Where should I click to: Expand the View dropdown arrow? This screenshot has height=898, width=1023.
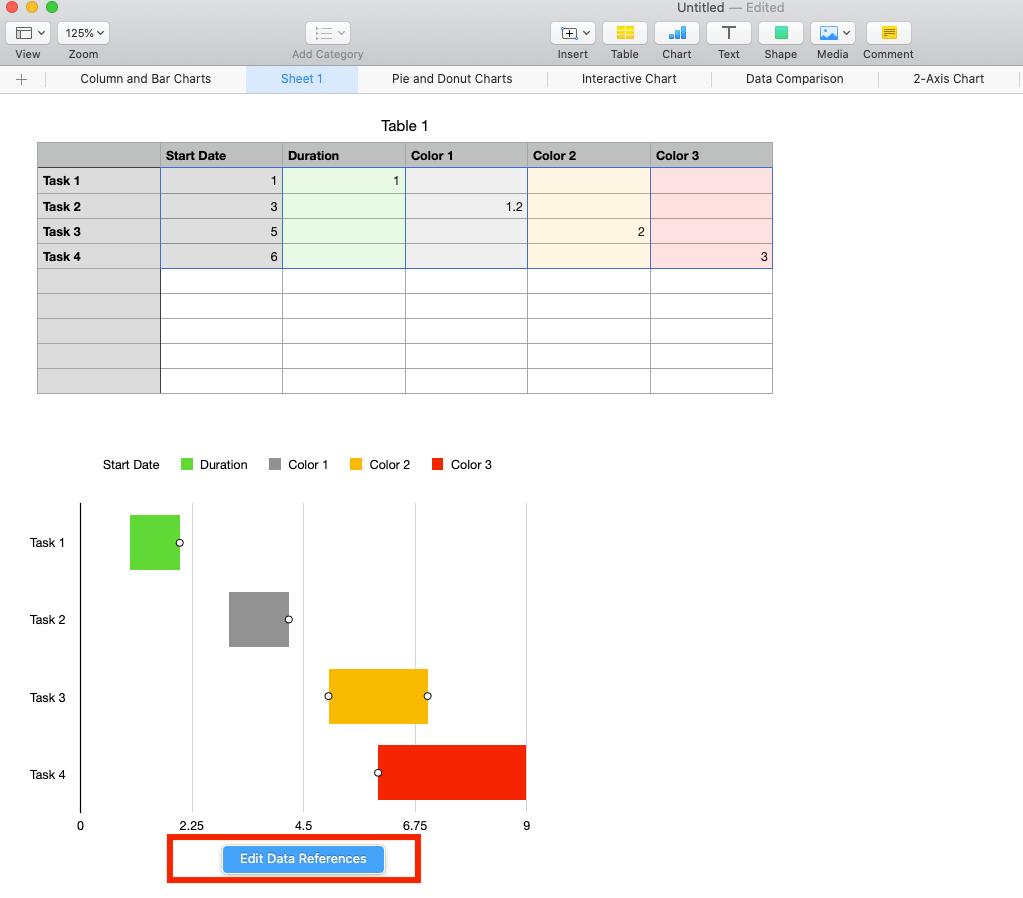[x=39, y=32]
